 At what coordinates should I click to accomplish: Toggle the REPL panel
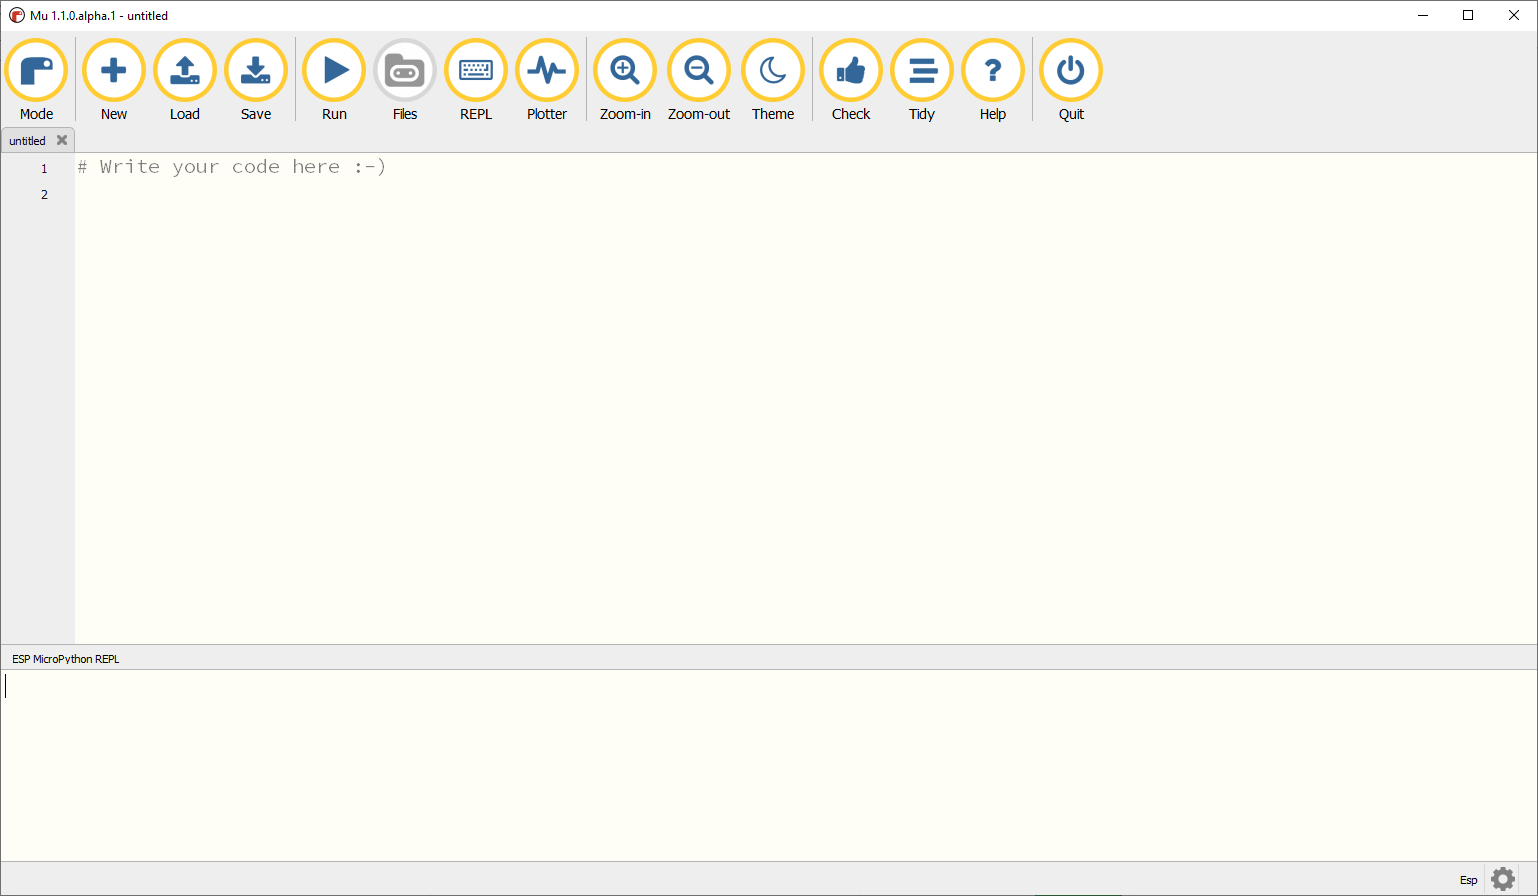475,70
